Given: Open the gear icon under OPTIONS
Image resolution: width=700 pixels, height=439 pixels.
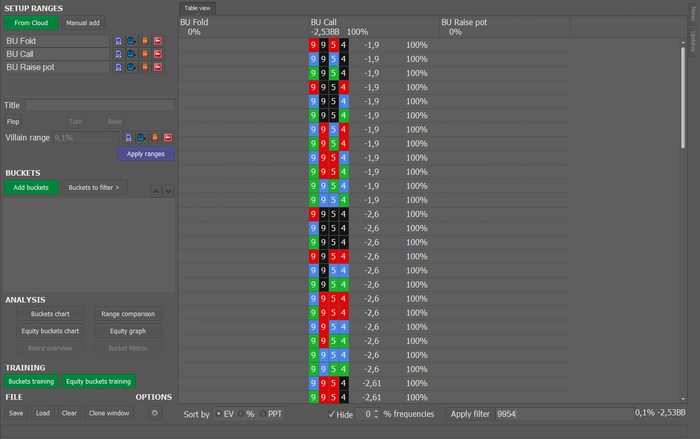Looking at the screenshot, I should (x=155, y=413).
